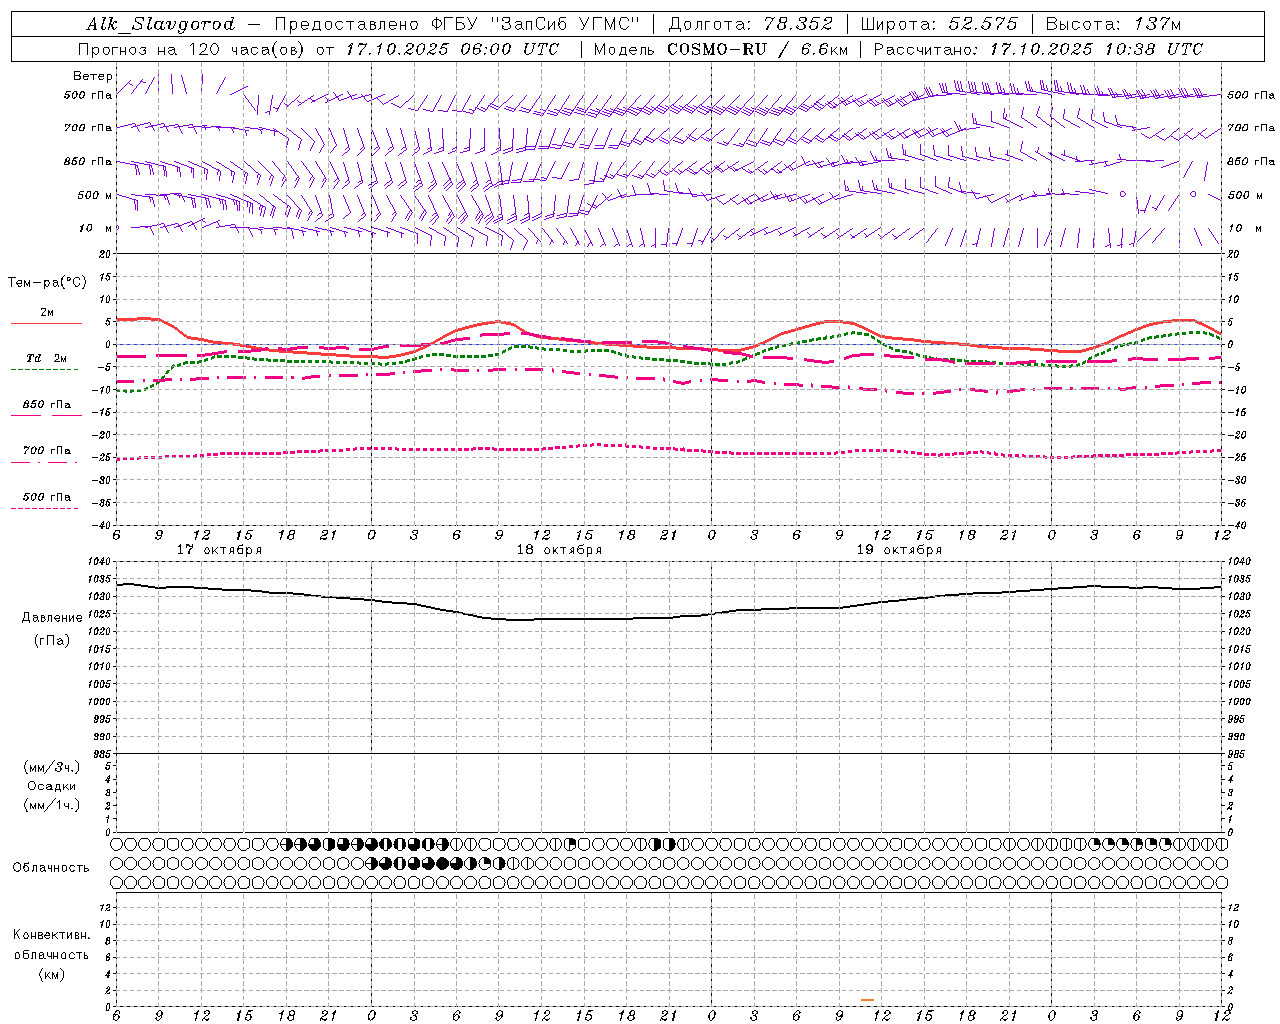
Task: Click the longitude value Долгота: 78.352
Action: click(x=749, y=24)
